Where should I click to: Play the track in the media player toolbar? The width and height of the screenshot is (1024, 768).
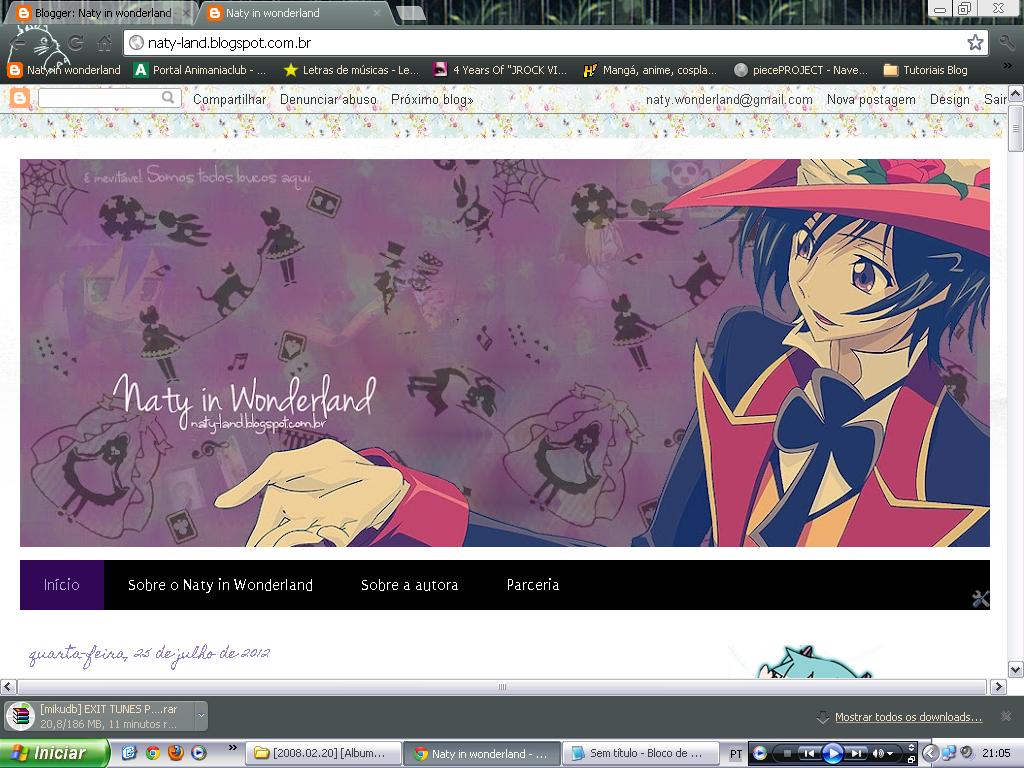click(833, 753)
